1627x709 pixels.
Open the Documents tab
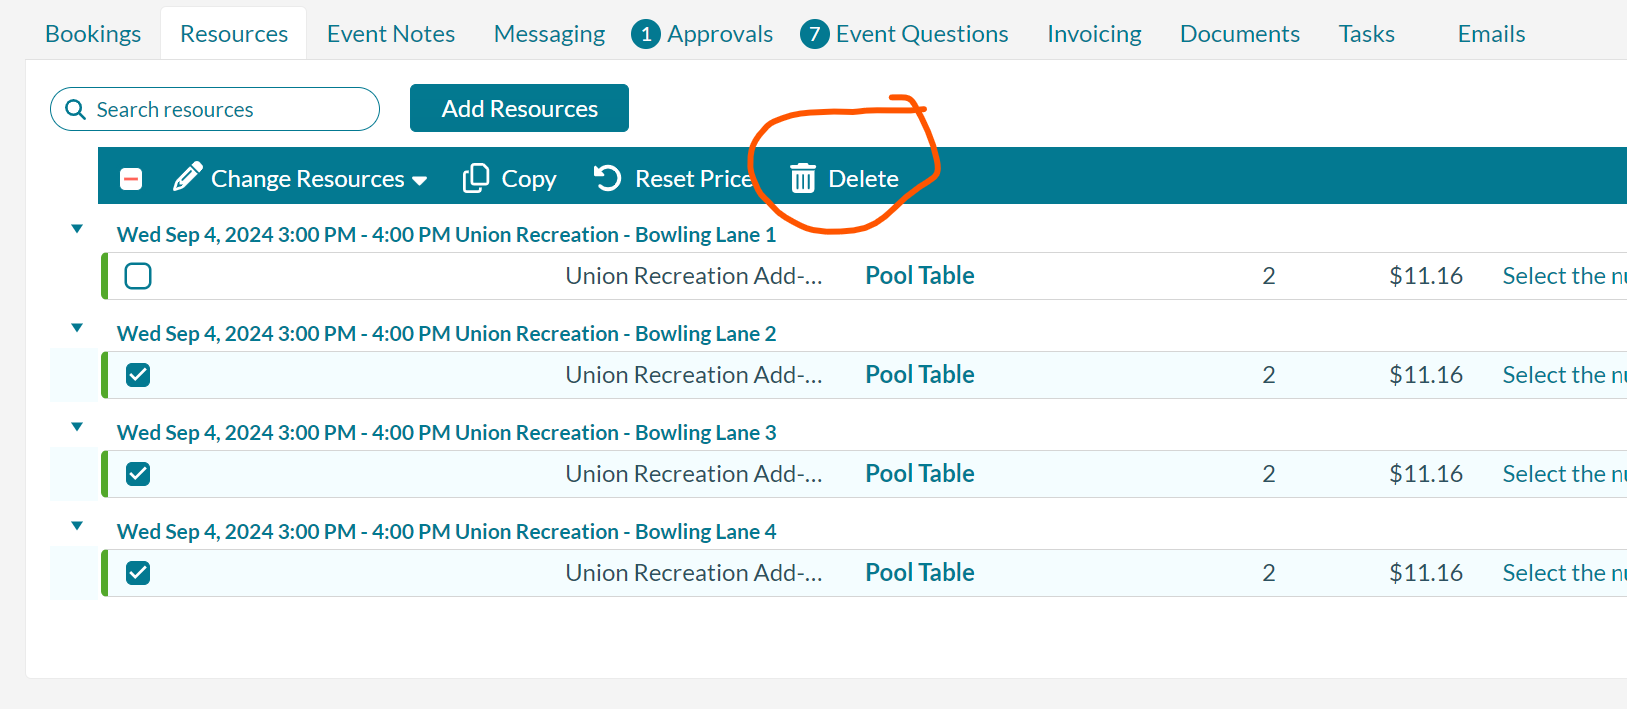(1240, 34)
